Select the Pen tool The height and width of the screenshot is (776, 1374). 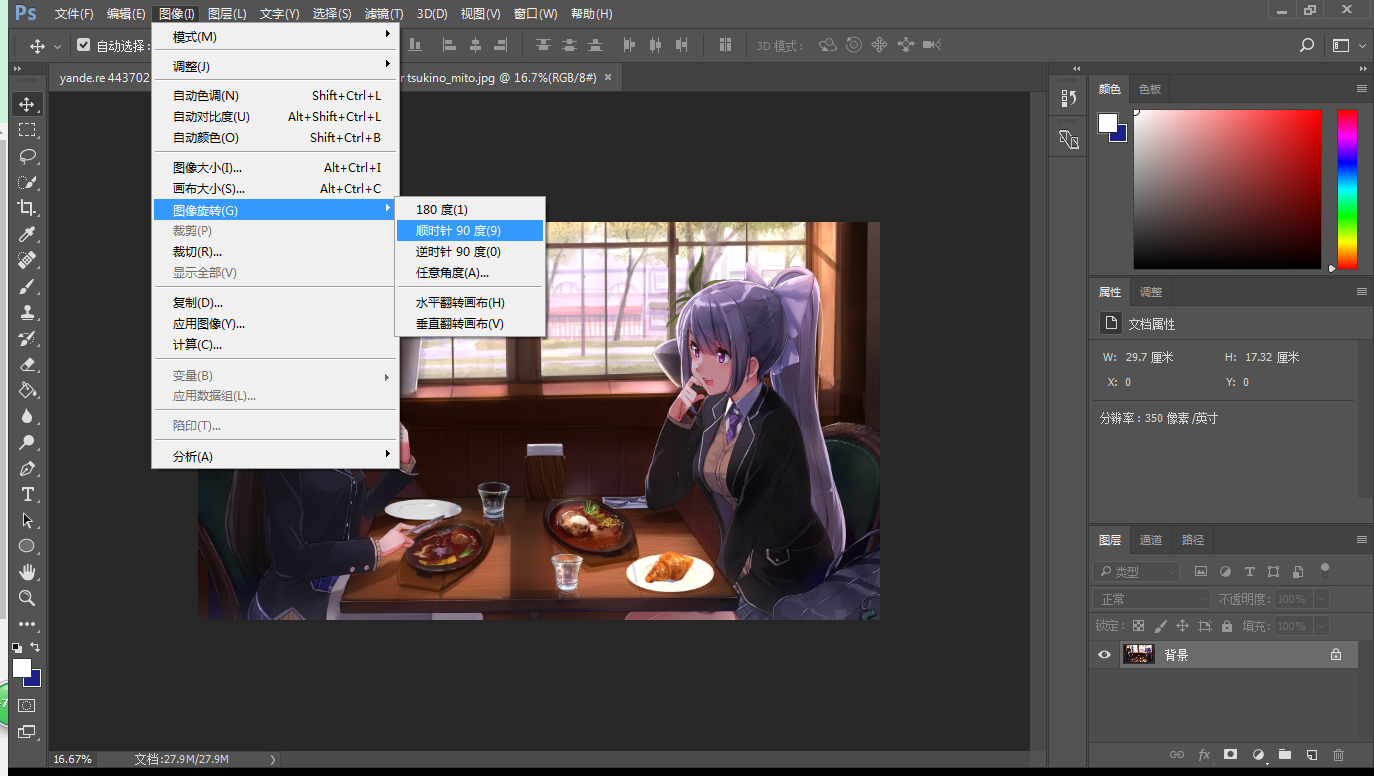click(x=27, y=468)
